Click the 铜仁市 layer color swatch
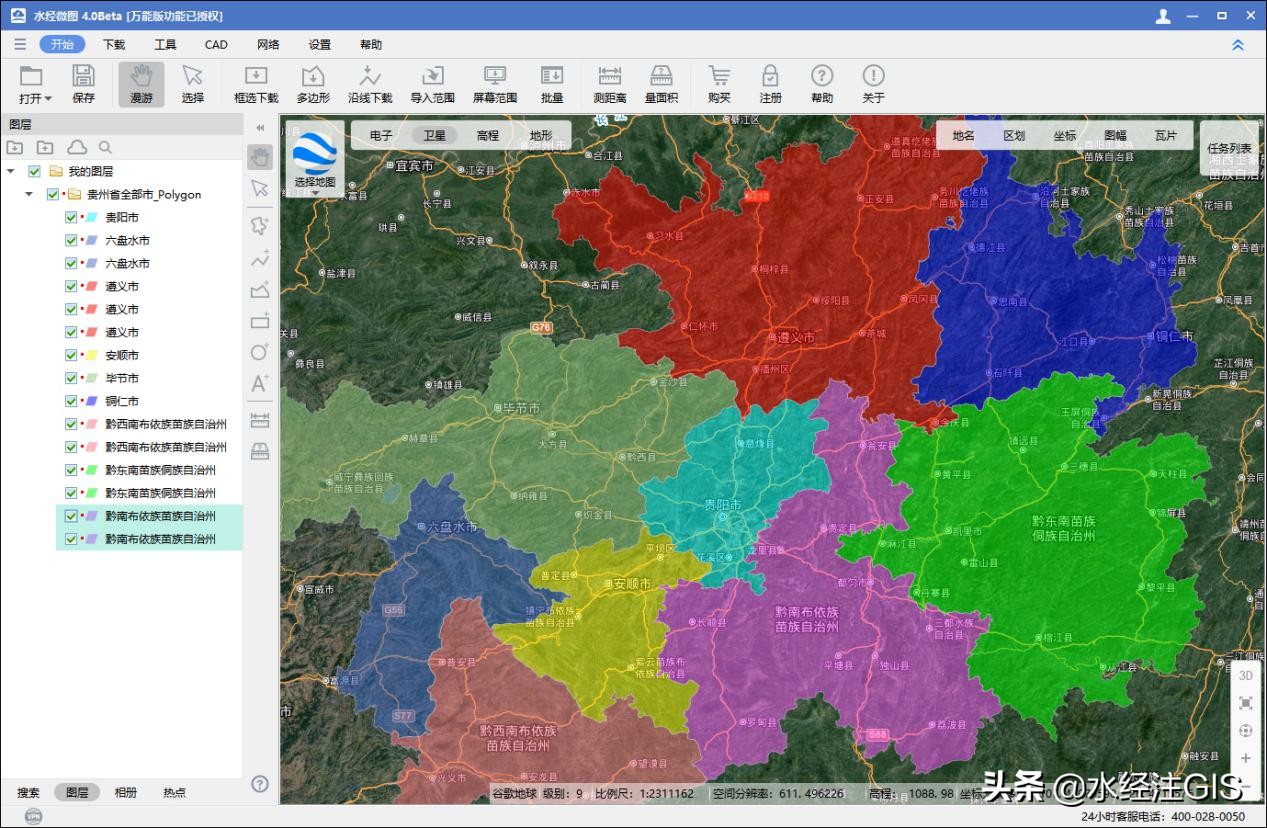Screen dimensions: 1267x828 point(90,402)
